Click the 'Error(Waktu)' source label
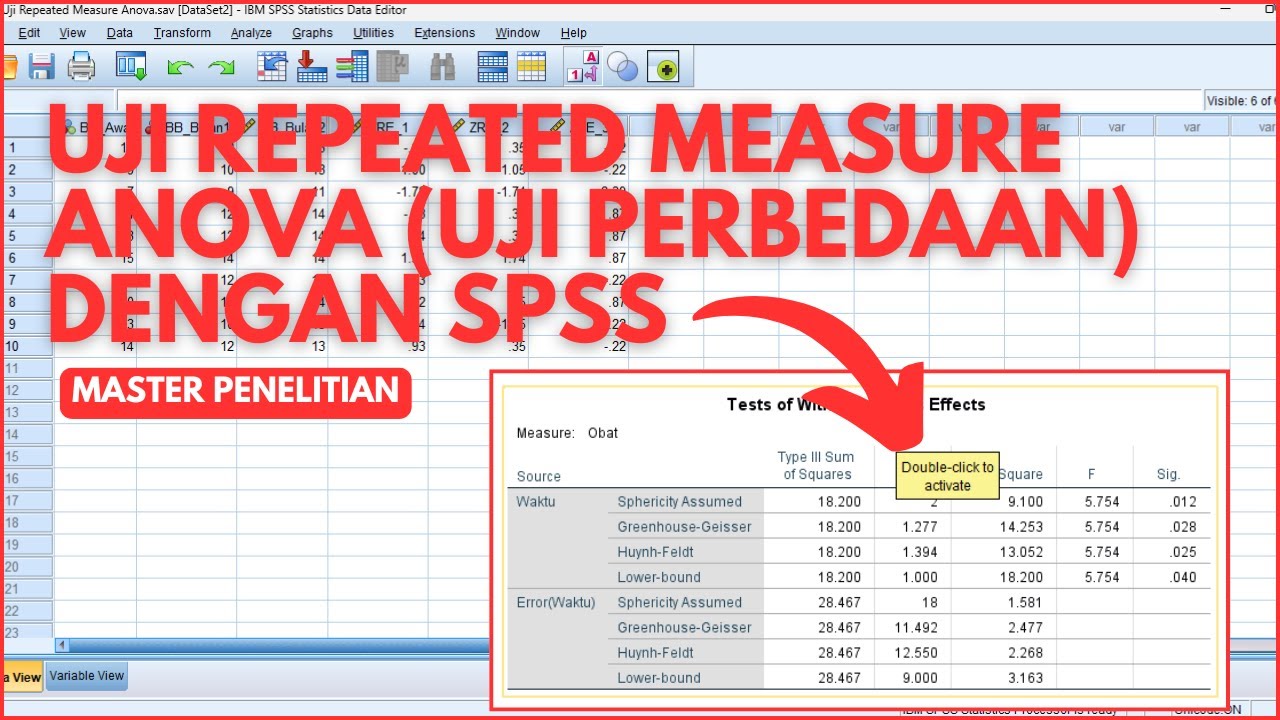Viewport: 1280px width, 720px height. click(x=556, y=602)
